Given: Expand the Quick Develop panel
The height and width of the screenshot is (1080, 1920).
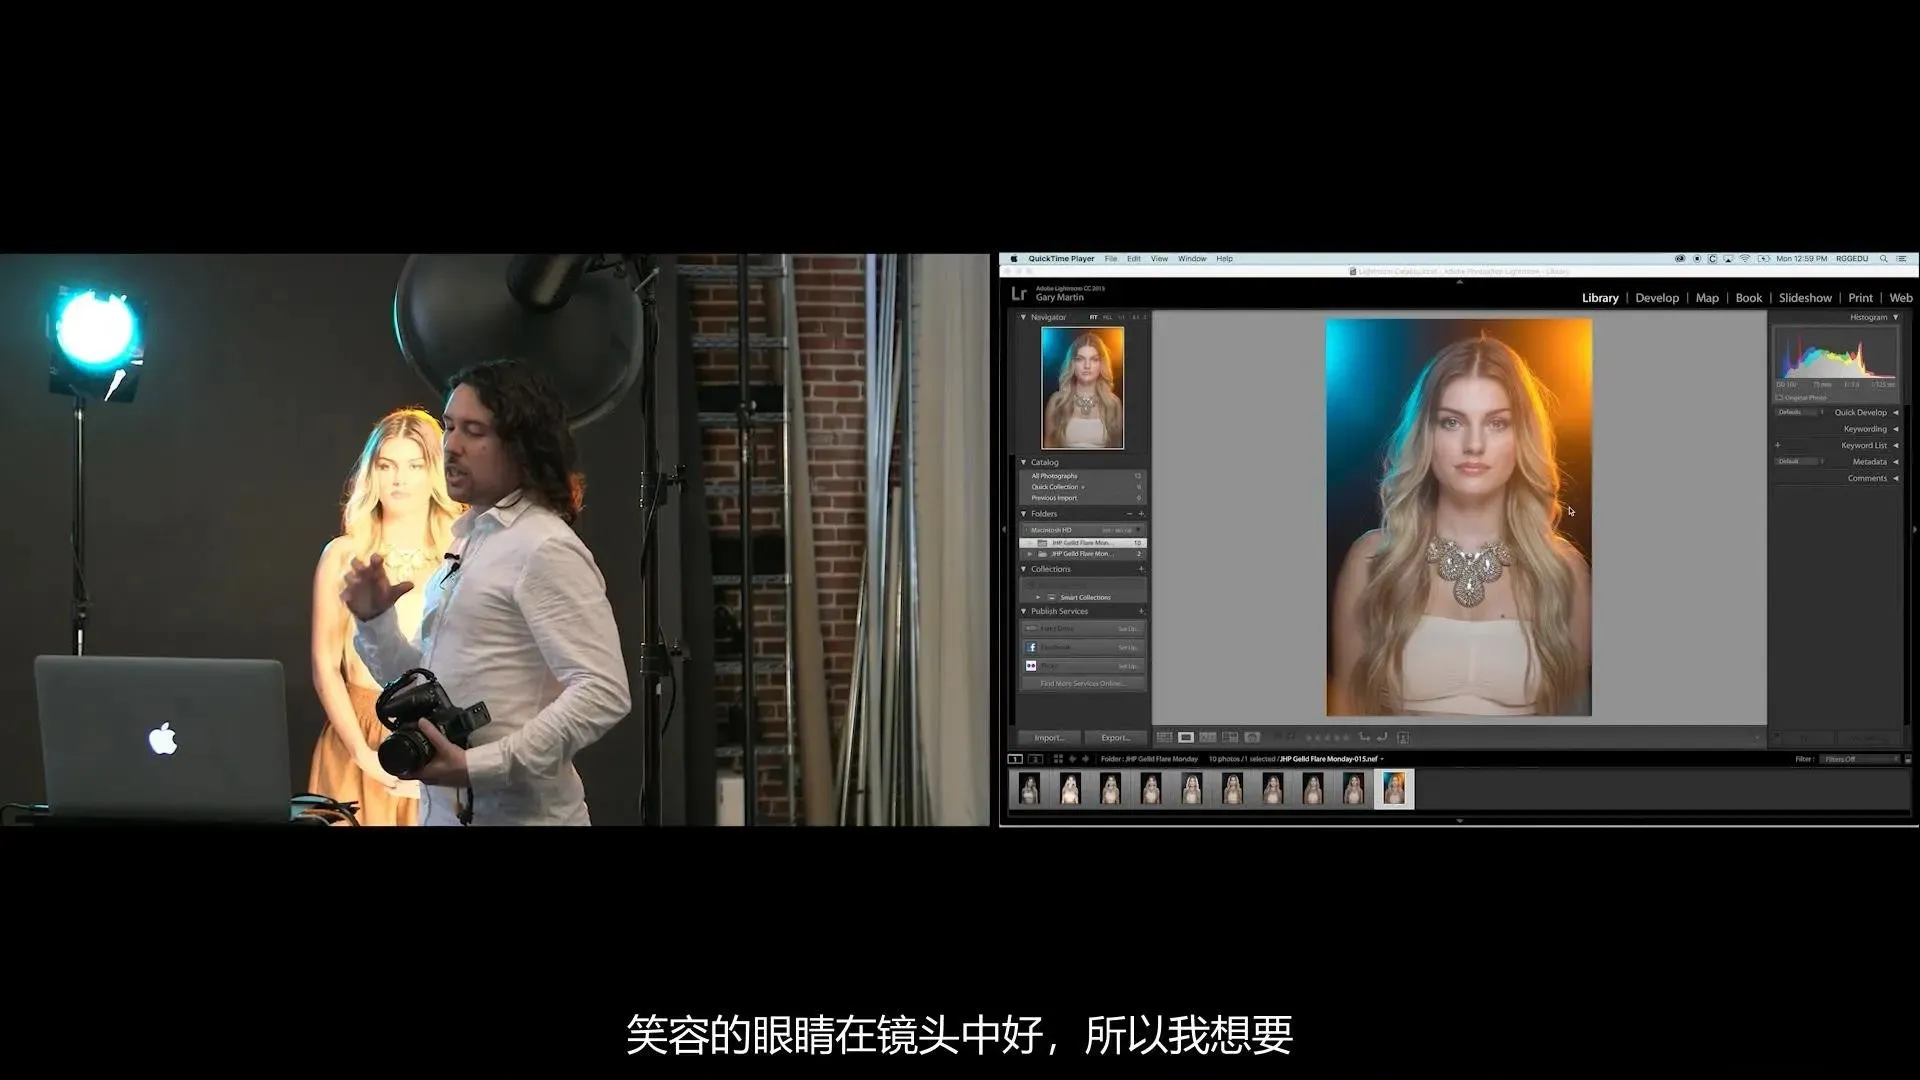Looking at the screenshot, I should pos(1895,412).
